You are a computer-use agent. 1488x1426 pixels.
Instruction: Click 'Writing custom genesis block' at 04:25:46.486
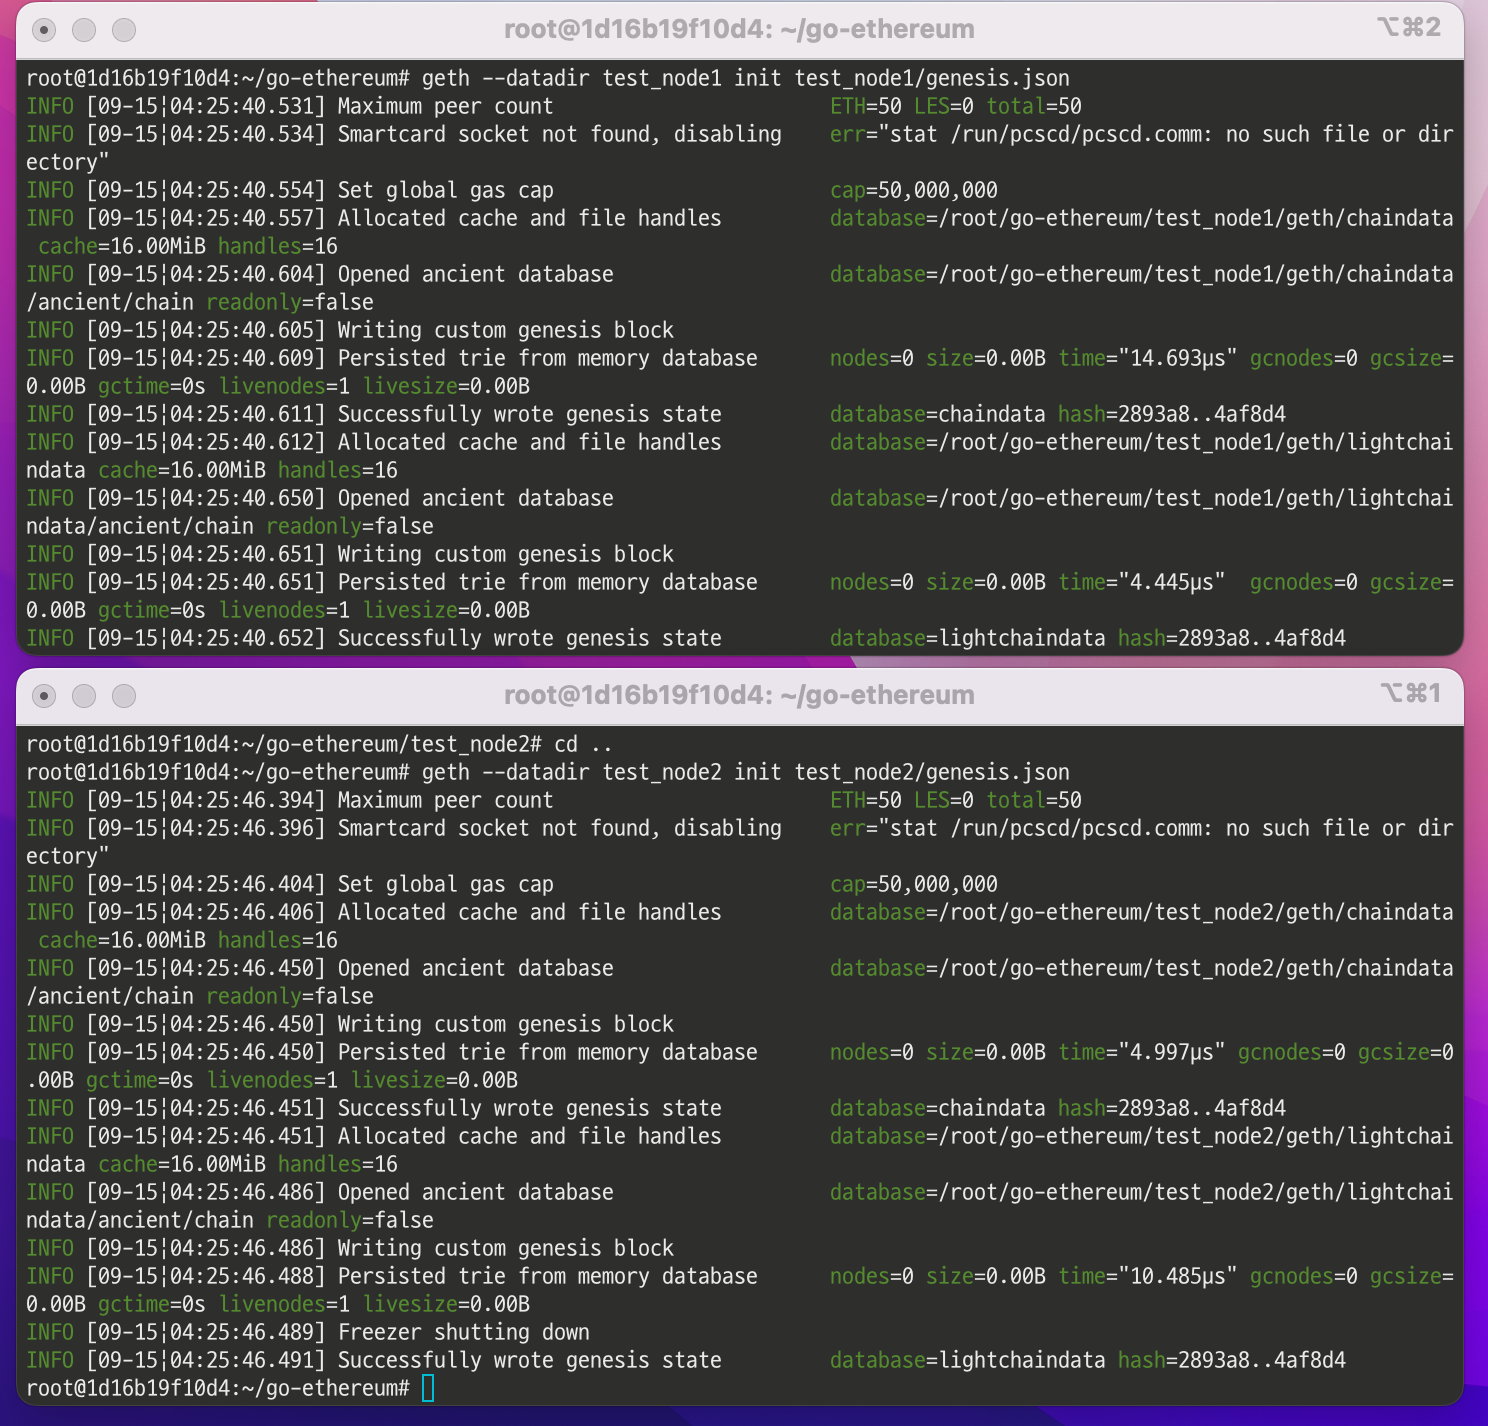click(505, 1248)
